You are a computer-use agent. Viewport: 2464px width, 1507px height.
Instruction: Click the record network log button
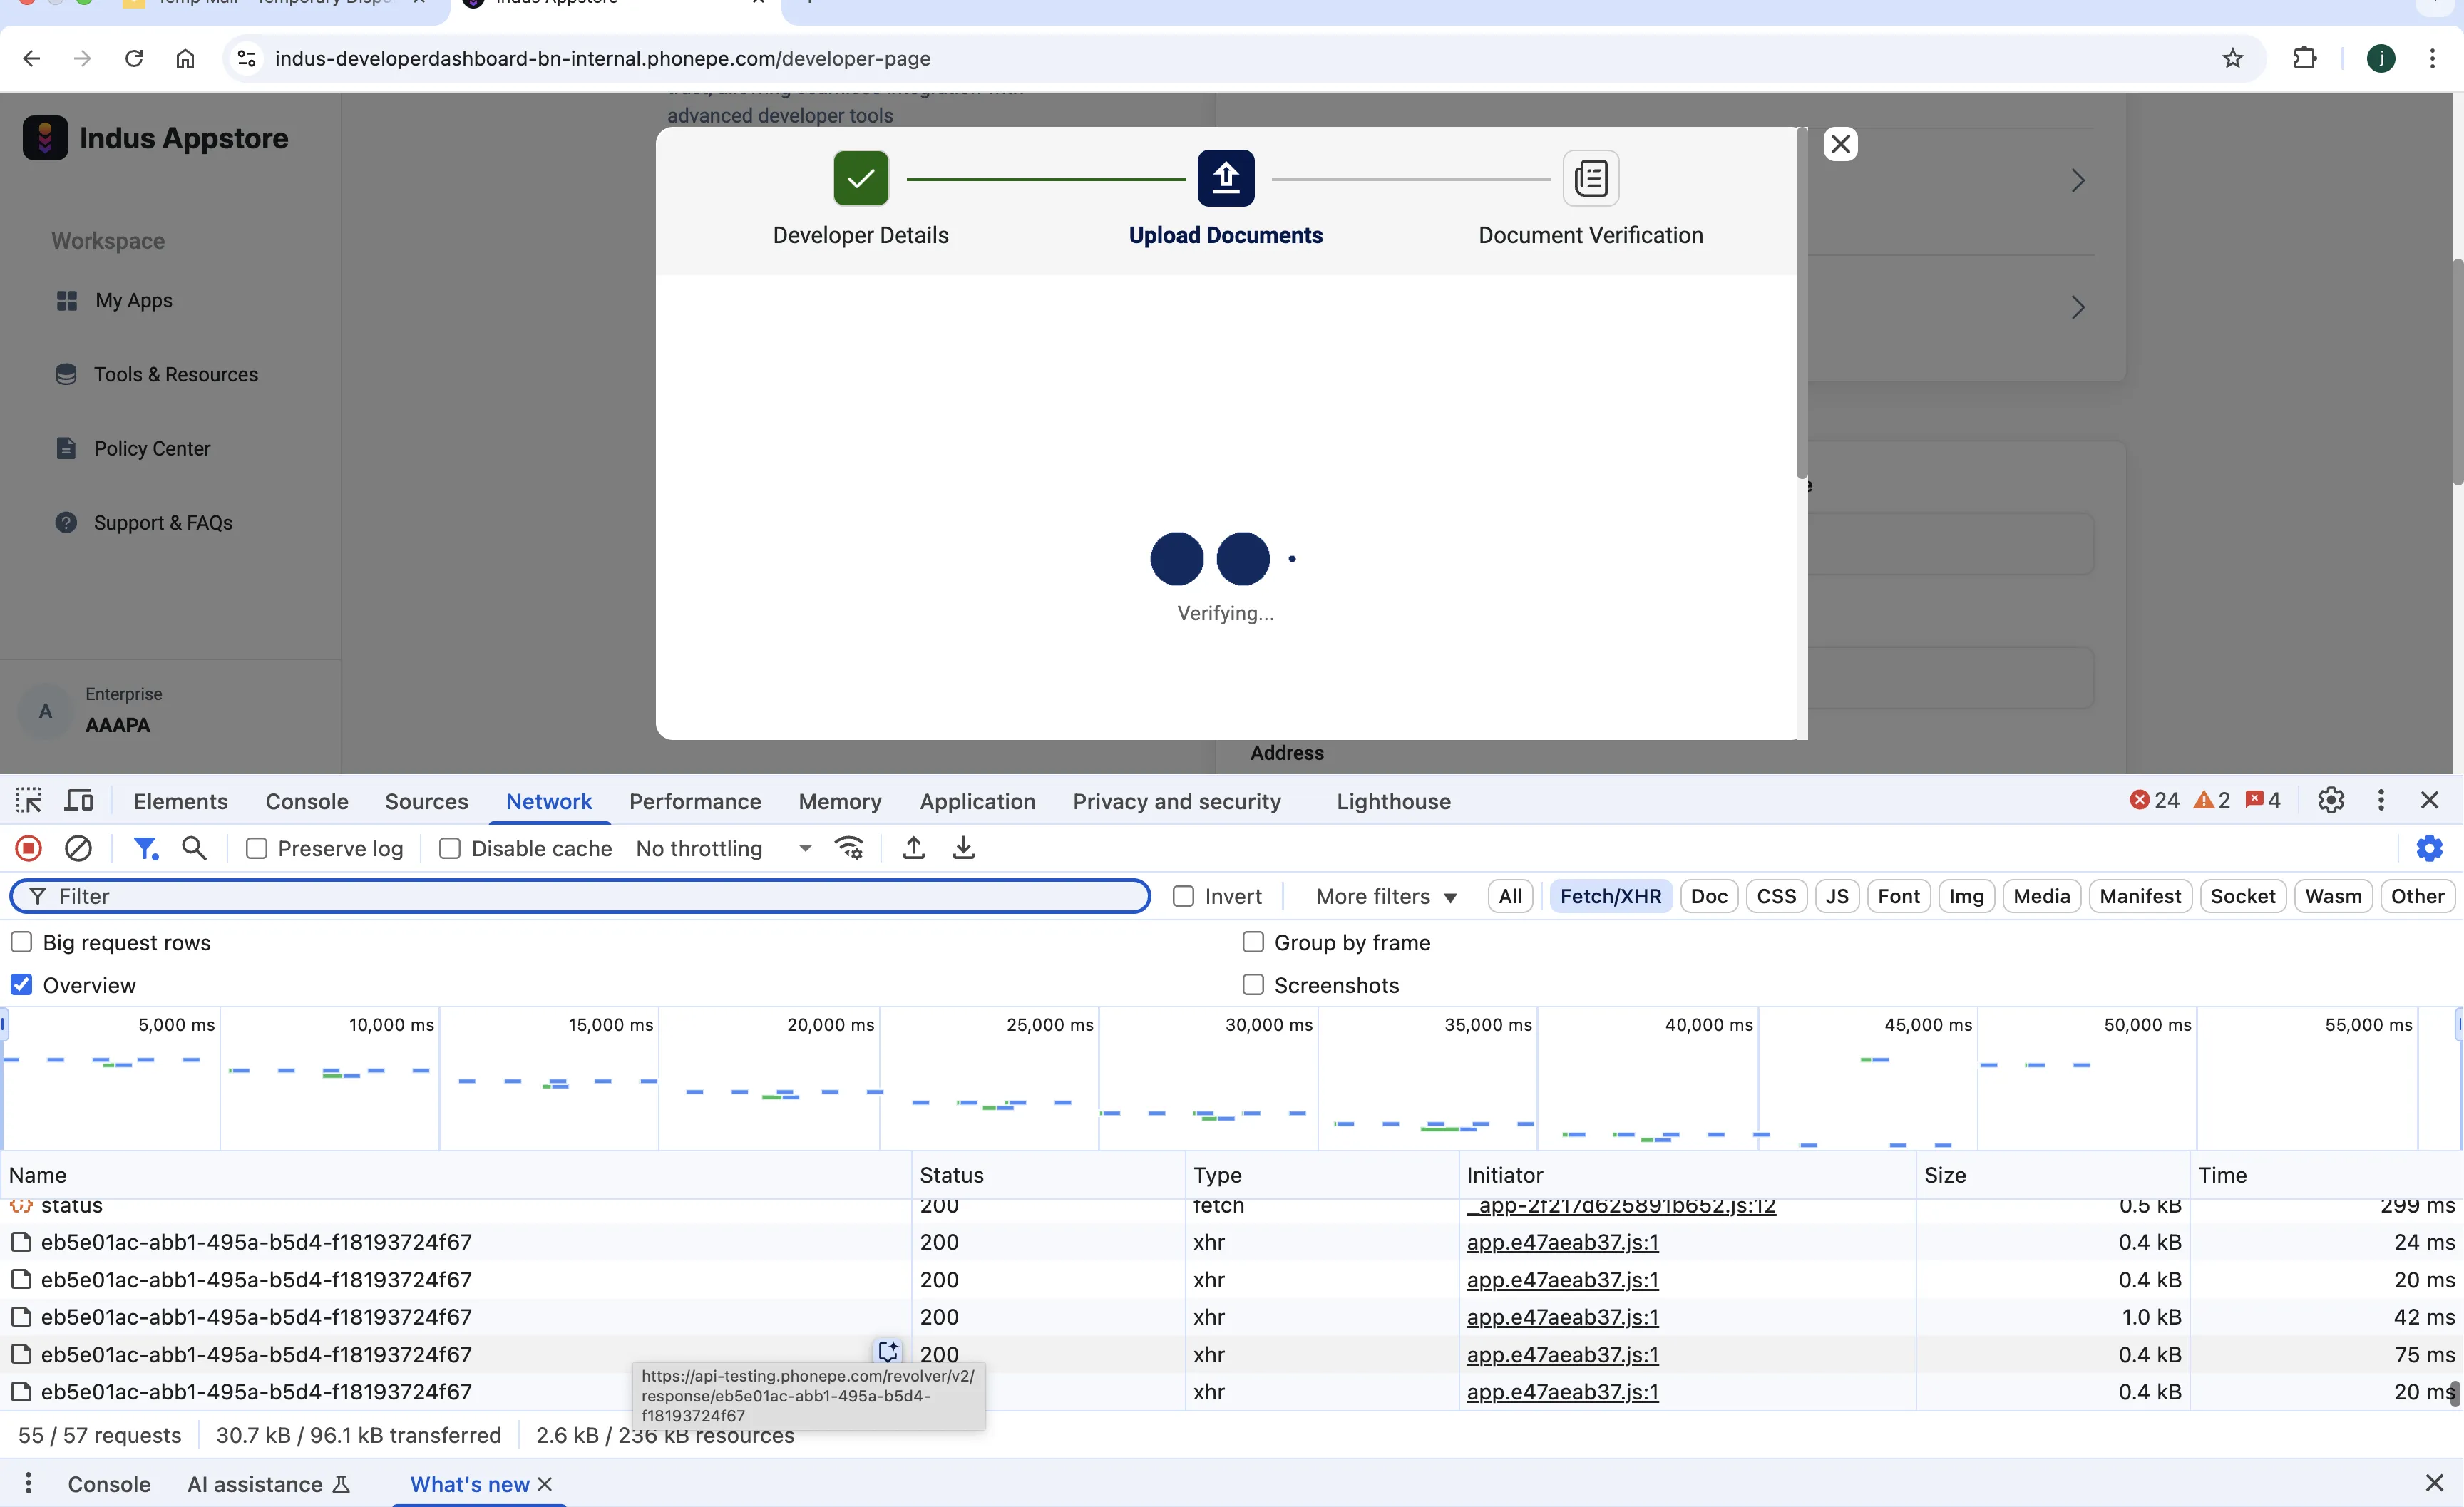[28, 848]
